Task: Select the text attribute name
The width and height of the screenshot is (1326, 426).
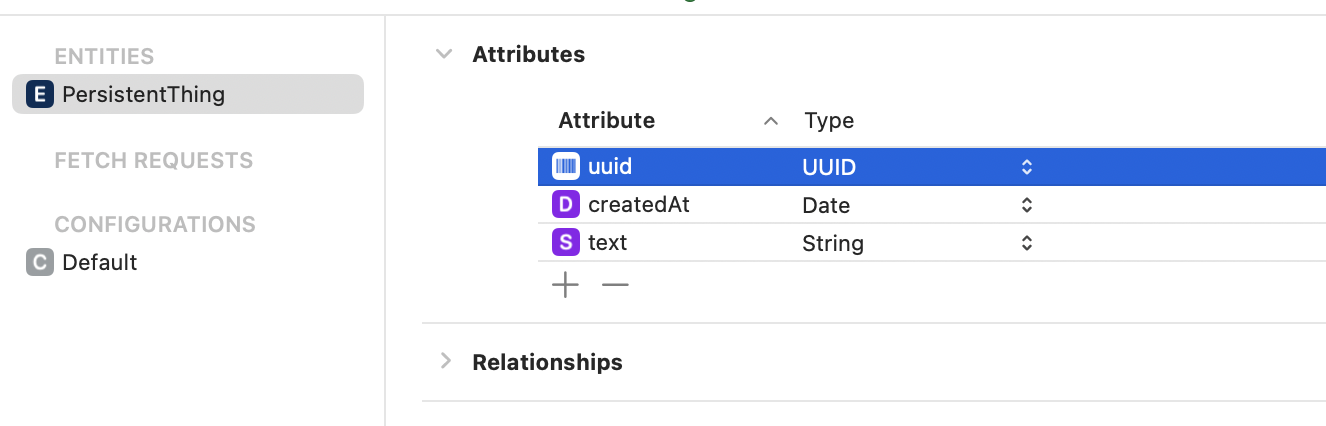Action: pos(607,243)
